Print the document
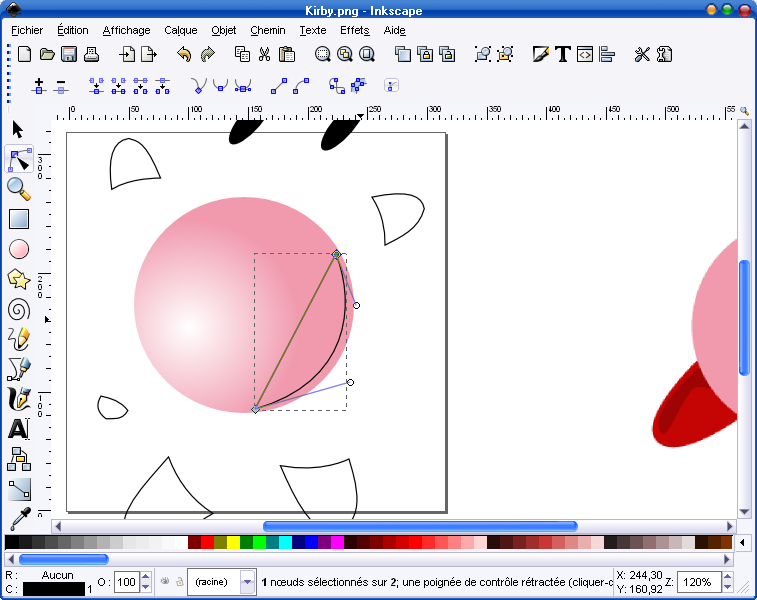This screenshot has width=757, height=600. pos(91,54)
